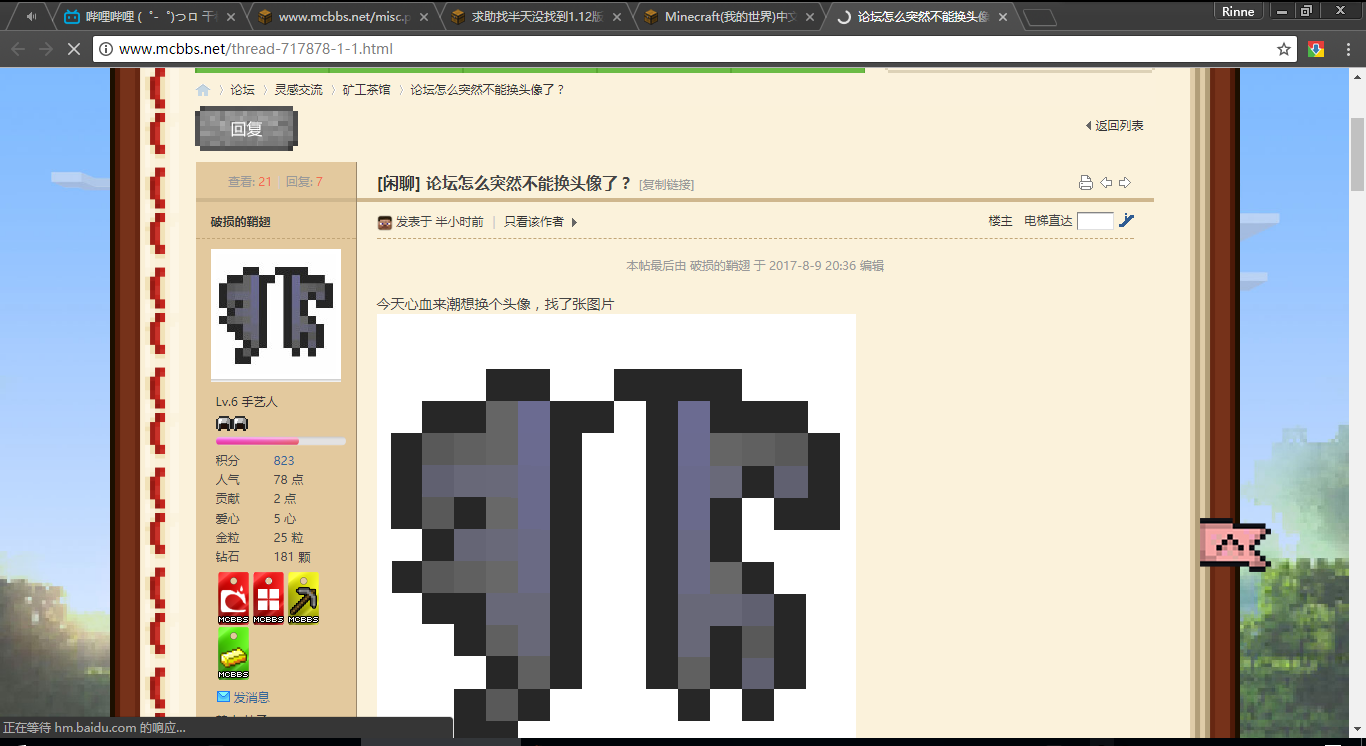
Task: Click the [闲聊] thread category tag
Action: pos(399,183)
